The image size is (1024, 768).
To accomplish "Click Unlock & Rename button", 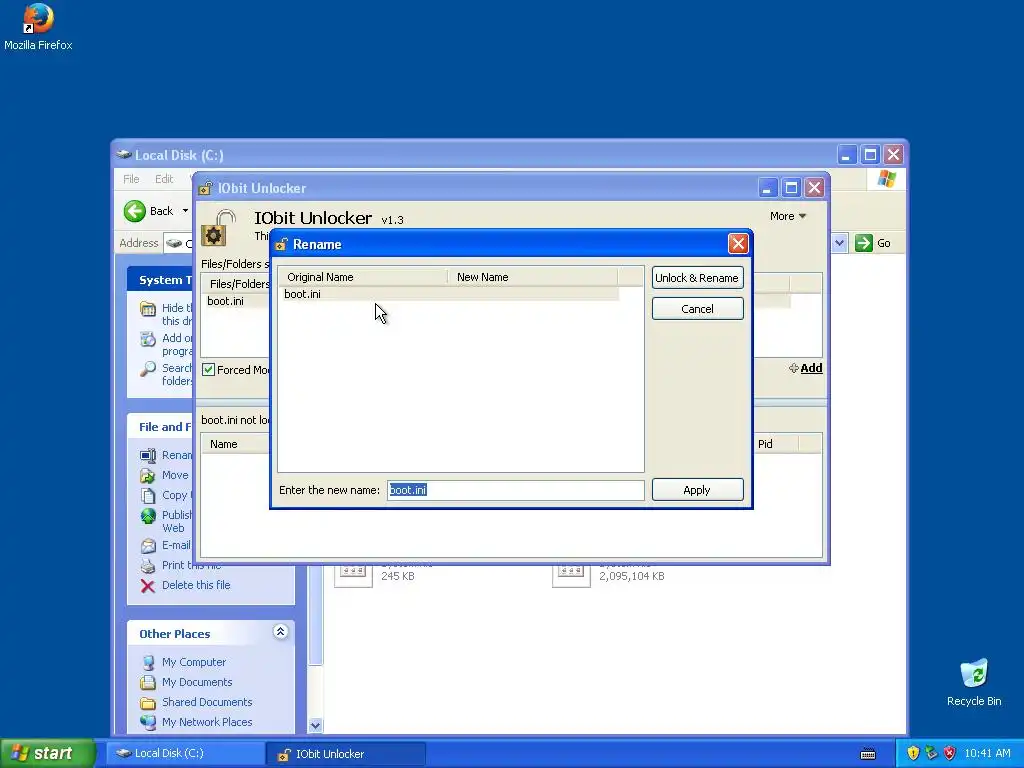I will coord(697,278).
